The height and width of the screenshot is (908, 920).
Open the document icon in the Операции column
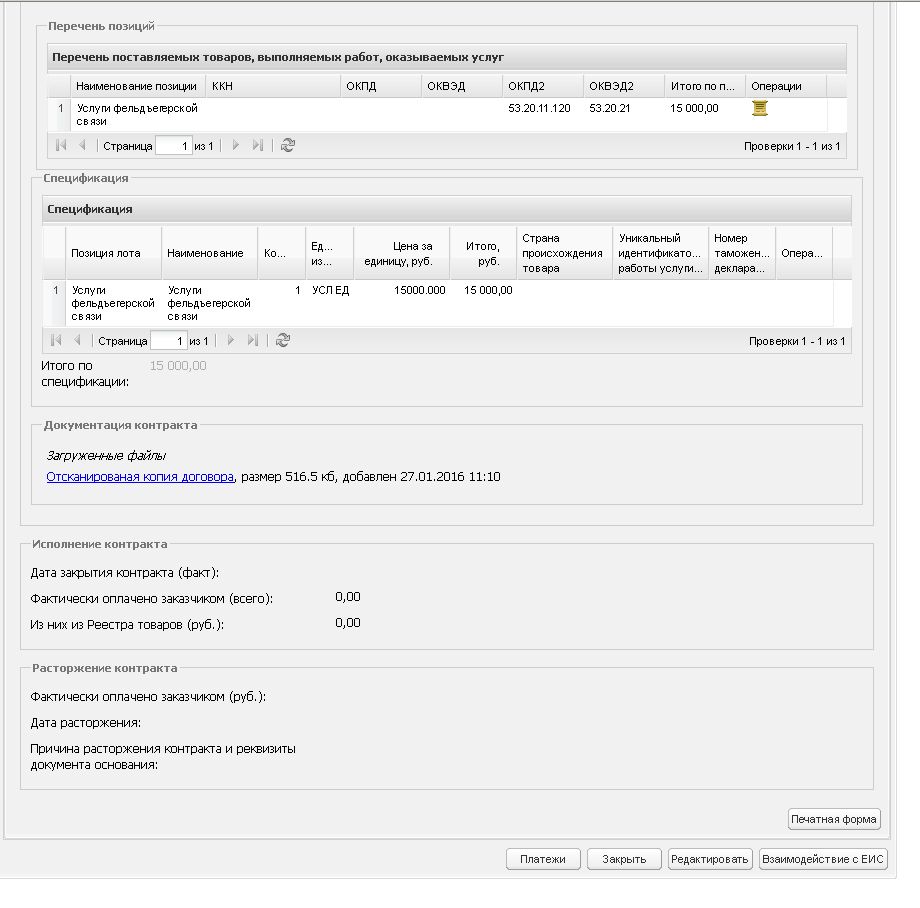click(760, 109)
